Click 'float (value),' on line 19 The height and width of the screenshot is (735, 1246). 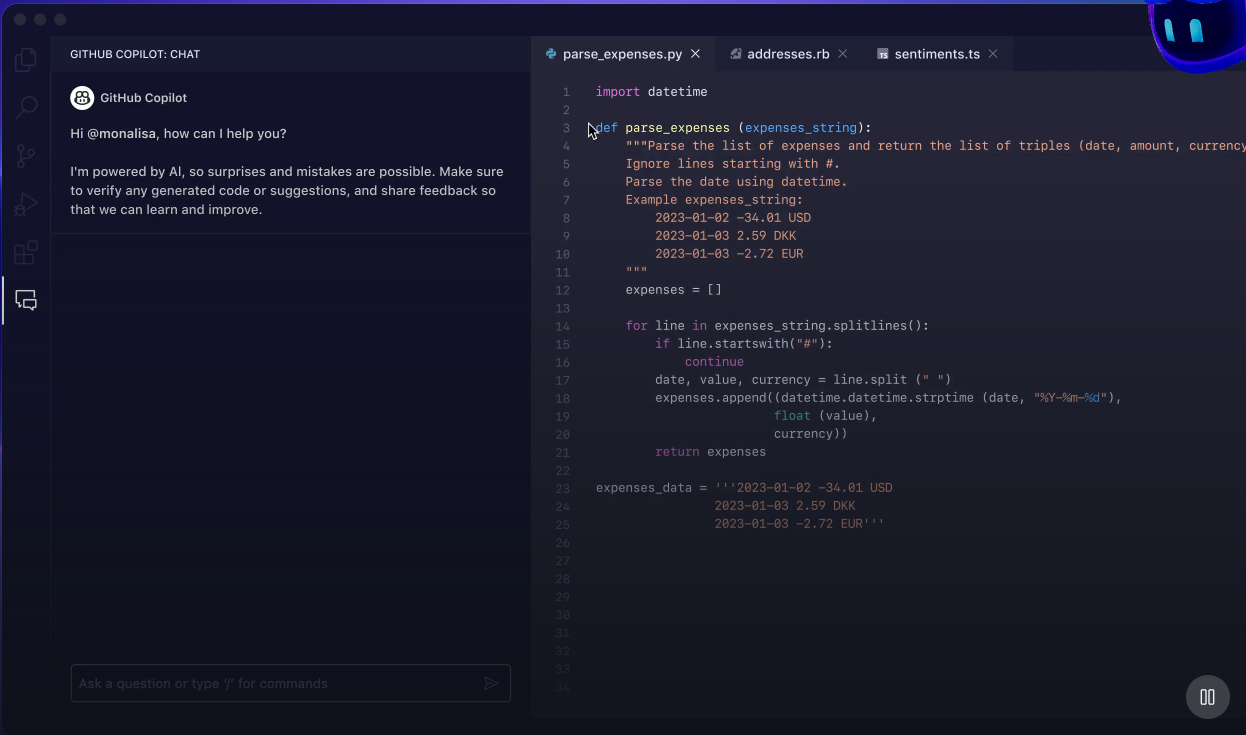coord(825,416)
